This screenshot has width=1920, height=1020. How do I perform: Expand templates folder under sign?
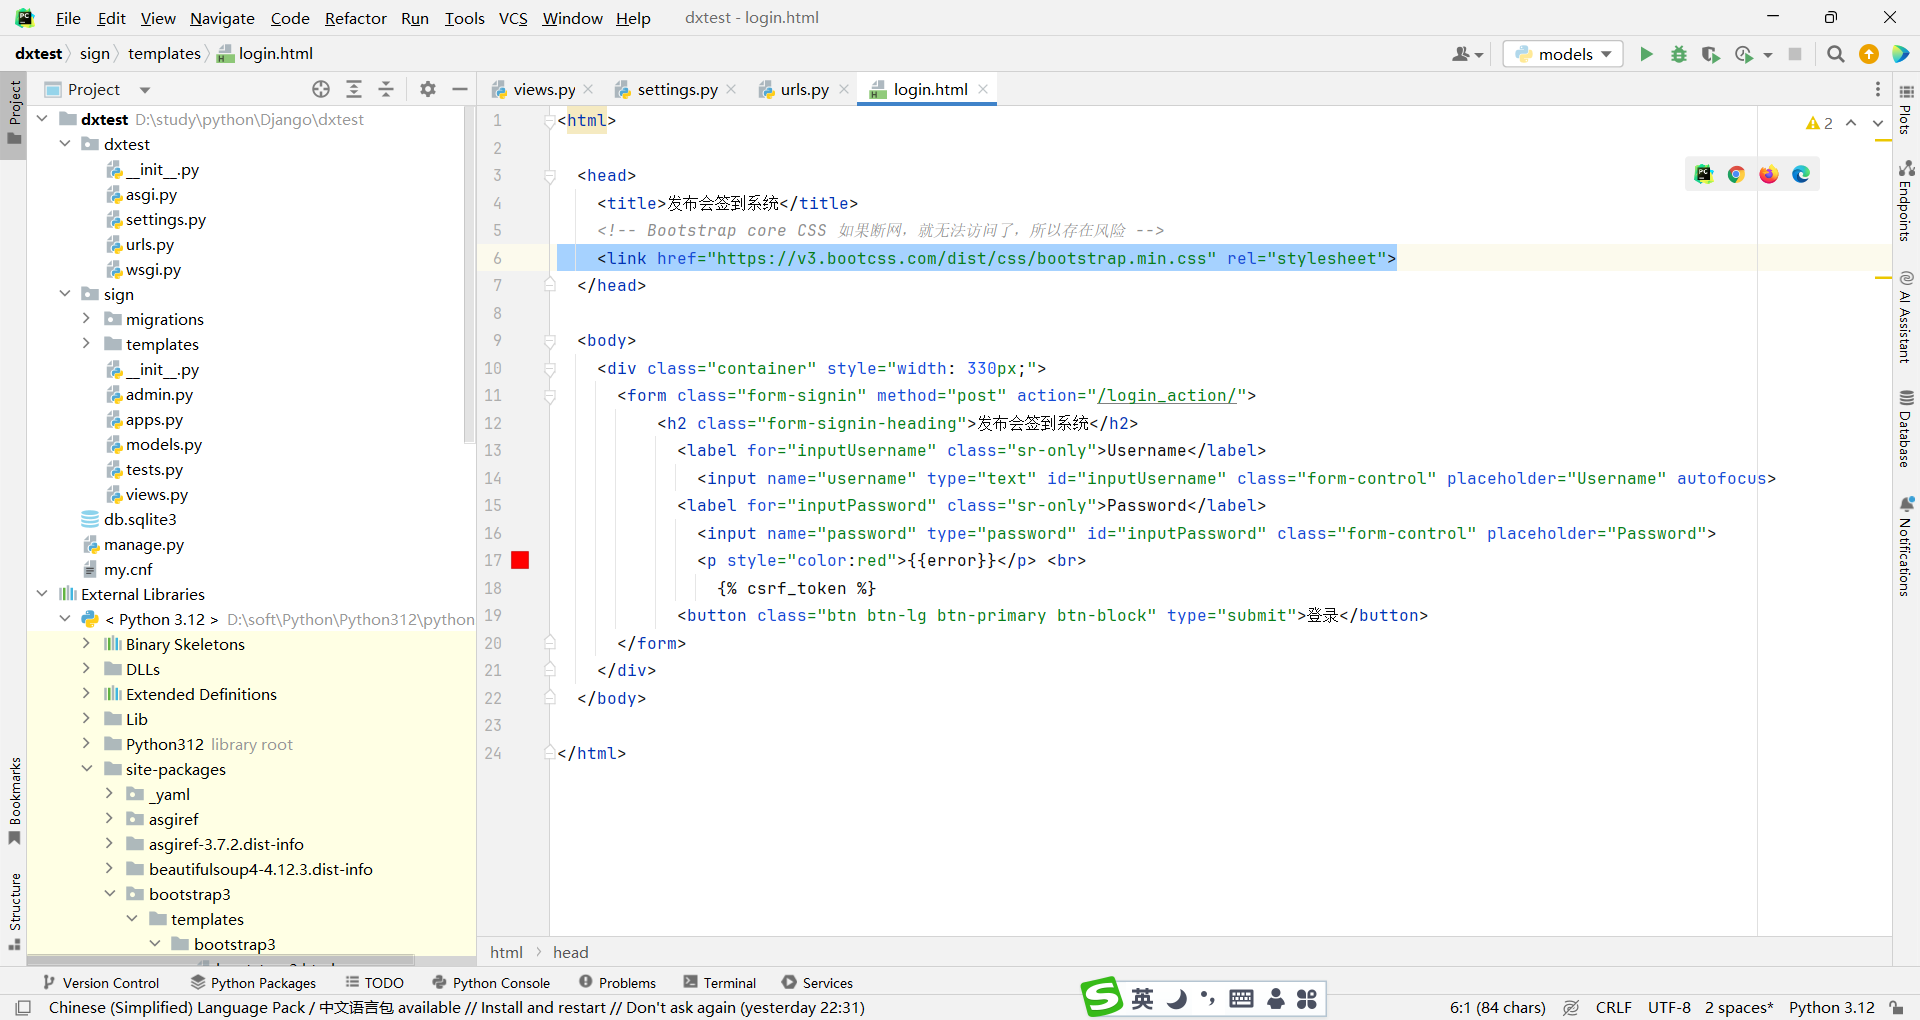coord(87,344)
